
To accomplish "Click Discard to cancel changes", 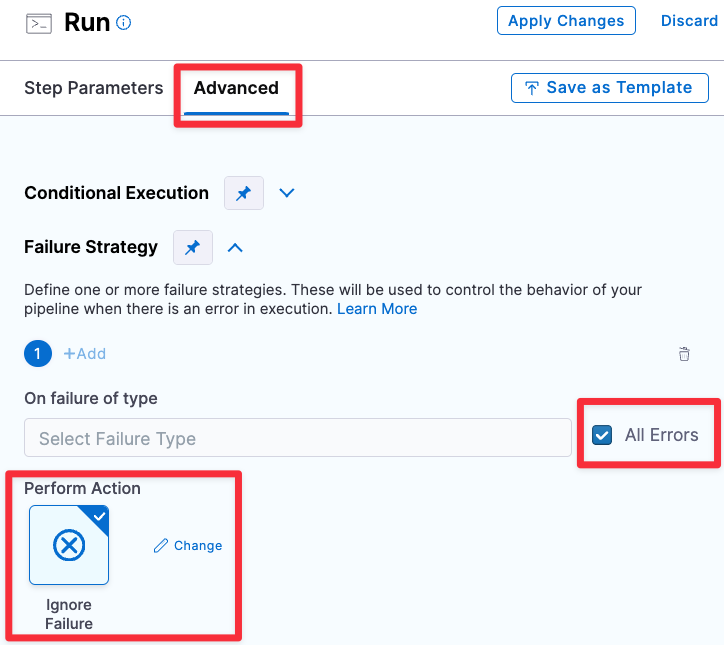I will coord(689,21).
